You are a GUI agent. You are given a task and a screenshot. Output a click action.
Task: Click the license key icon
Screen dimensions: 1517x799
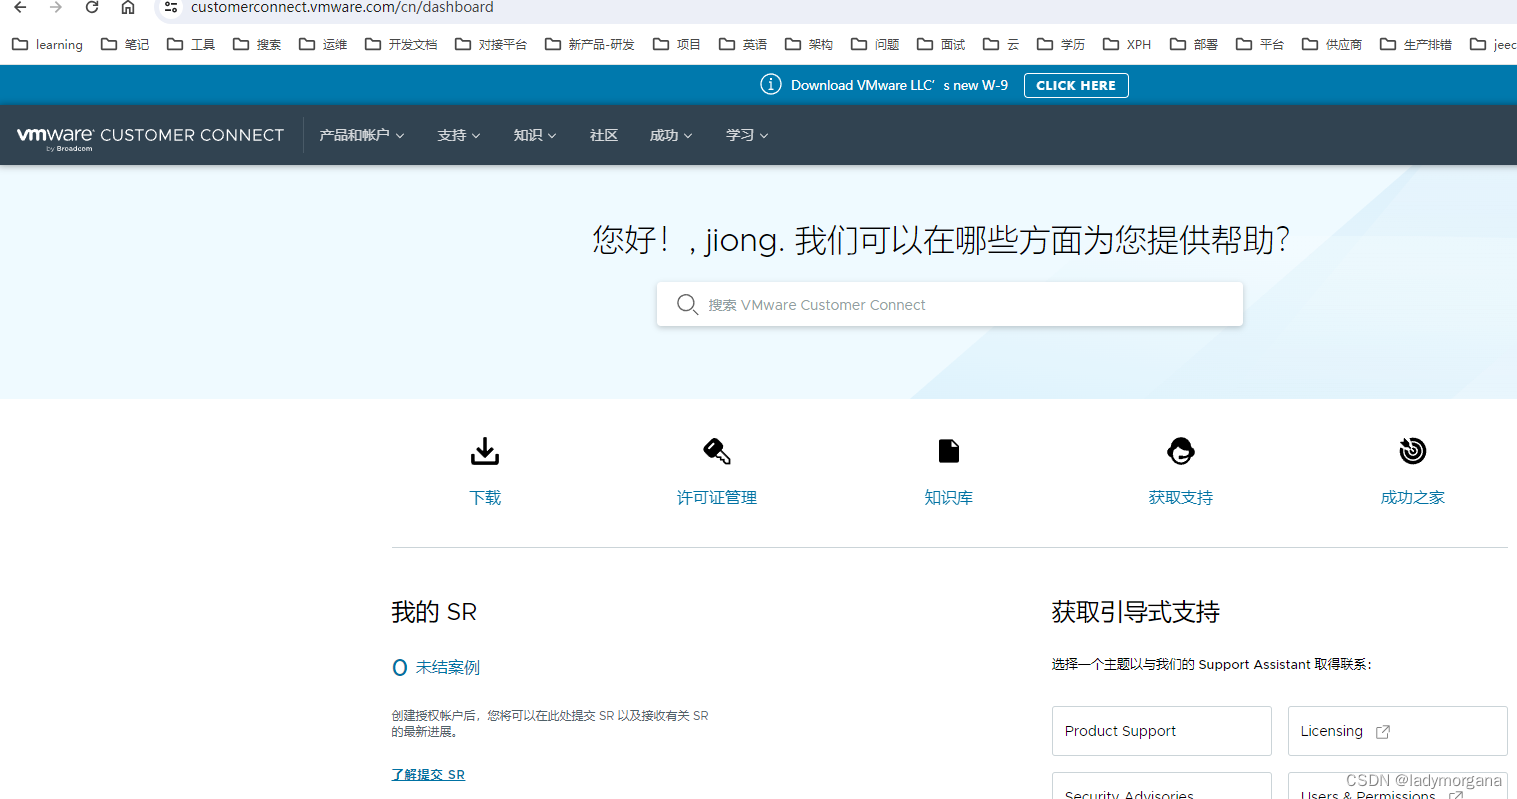pos(717,451)
